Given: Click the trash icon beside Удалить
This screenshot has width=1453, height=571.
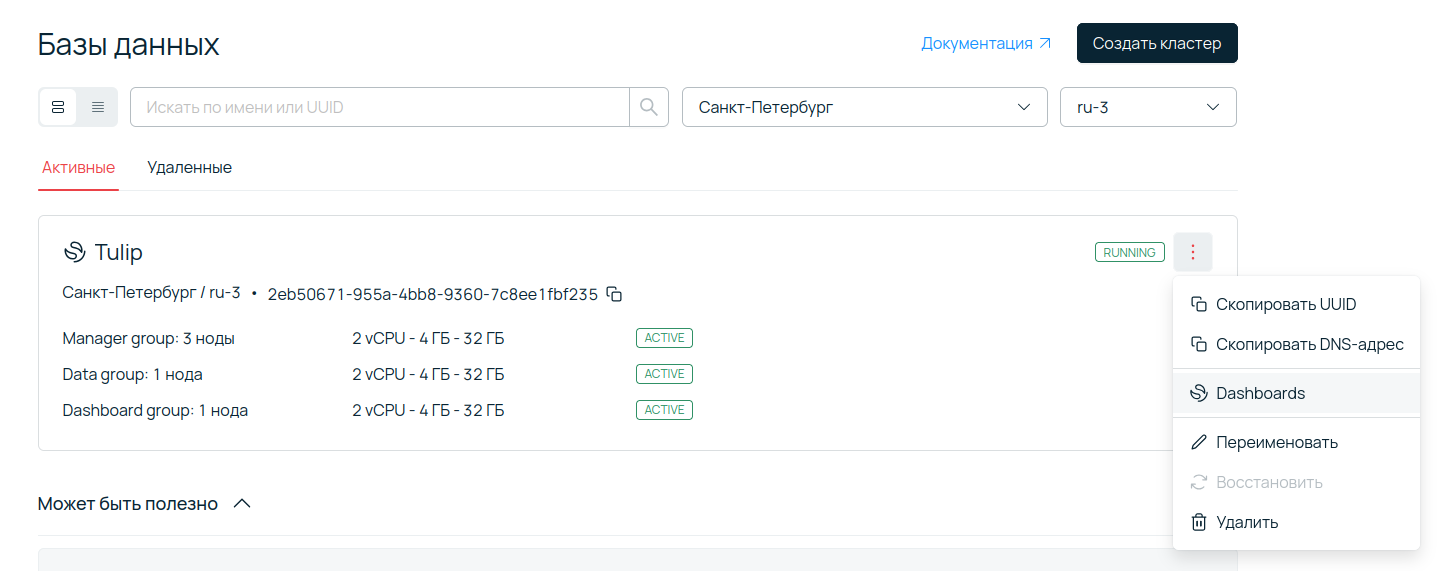Looking at the screenshot, I should [1198, 522].
